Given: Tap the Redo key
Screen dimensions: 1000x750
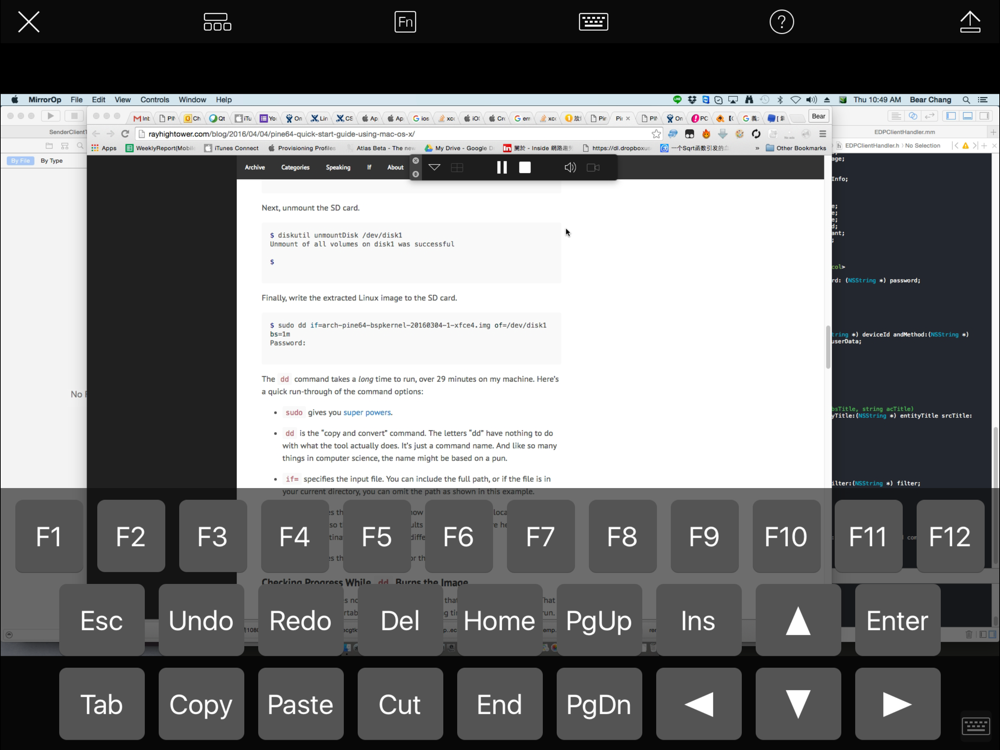Looking at the screenshot, I should click(x=300, y=620).
